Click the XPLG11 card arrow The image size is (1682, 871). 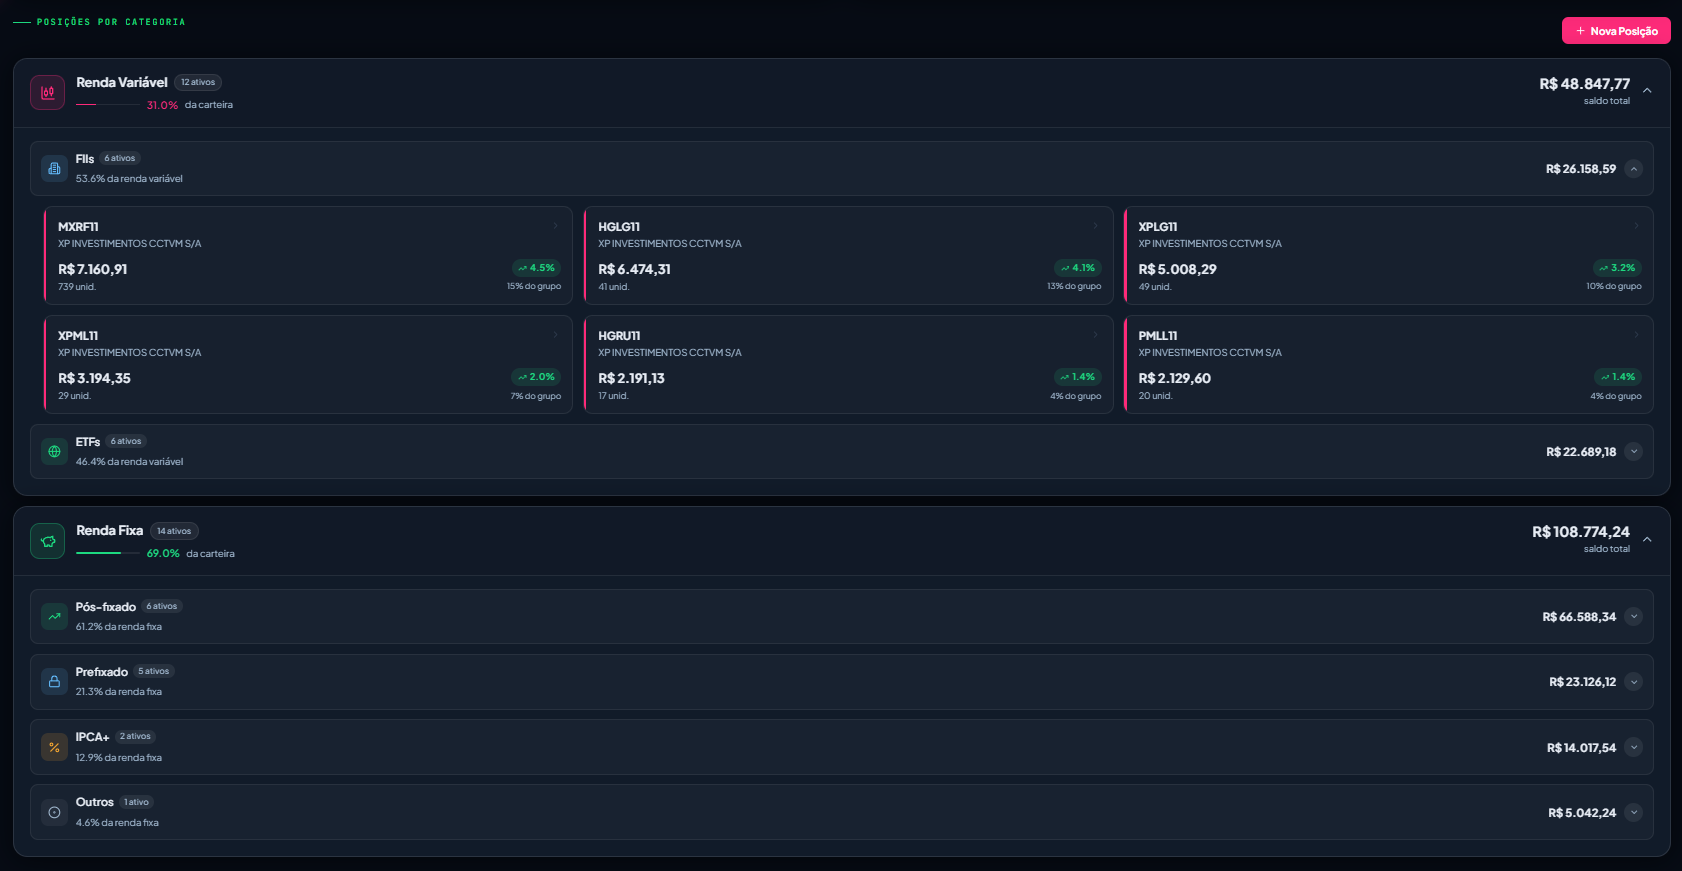1636,226
